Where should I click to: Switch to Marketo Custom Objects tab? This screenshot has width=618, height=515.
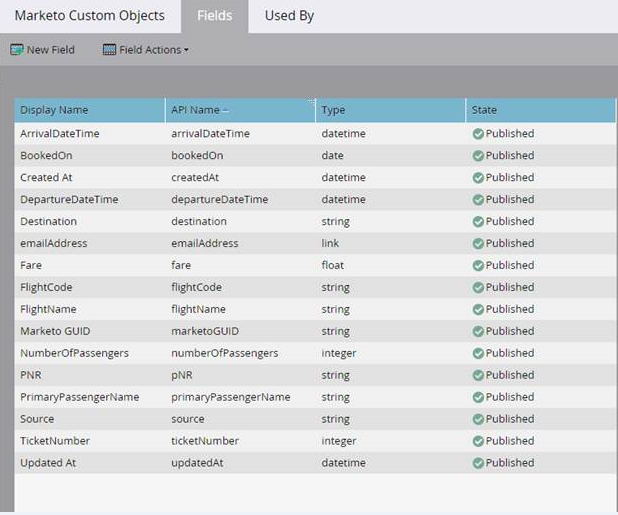90,16
